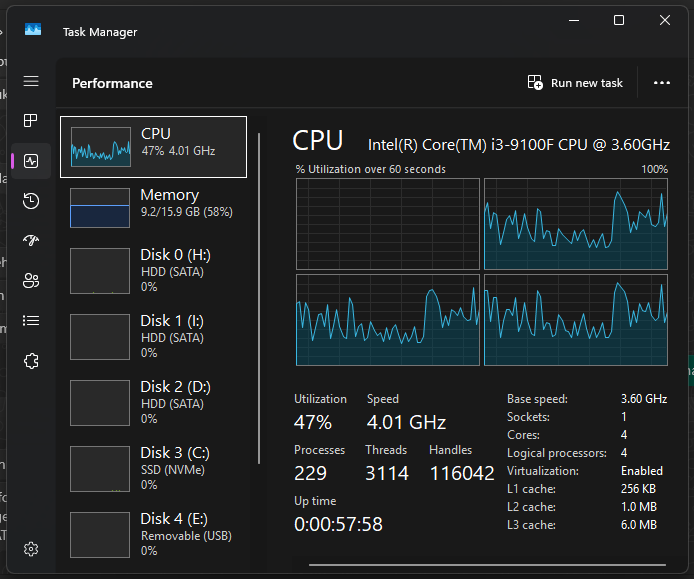694x579 pixels.
Task: Switch to the Users page
Action: click(31, 281)
